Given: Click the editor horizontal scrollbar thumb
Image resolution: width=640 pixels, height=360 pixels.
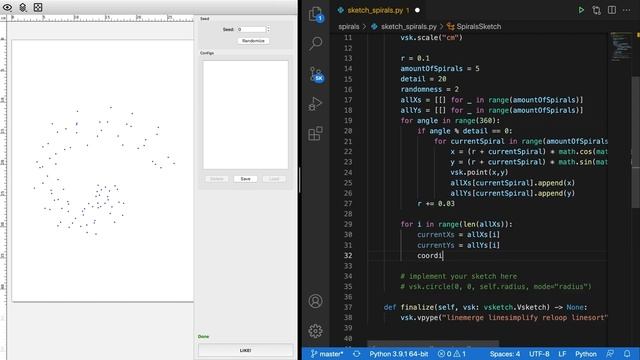Looking at the screenshot, I should [x=433, y=343].
